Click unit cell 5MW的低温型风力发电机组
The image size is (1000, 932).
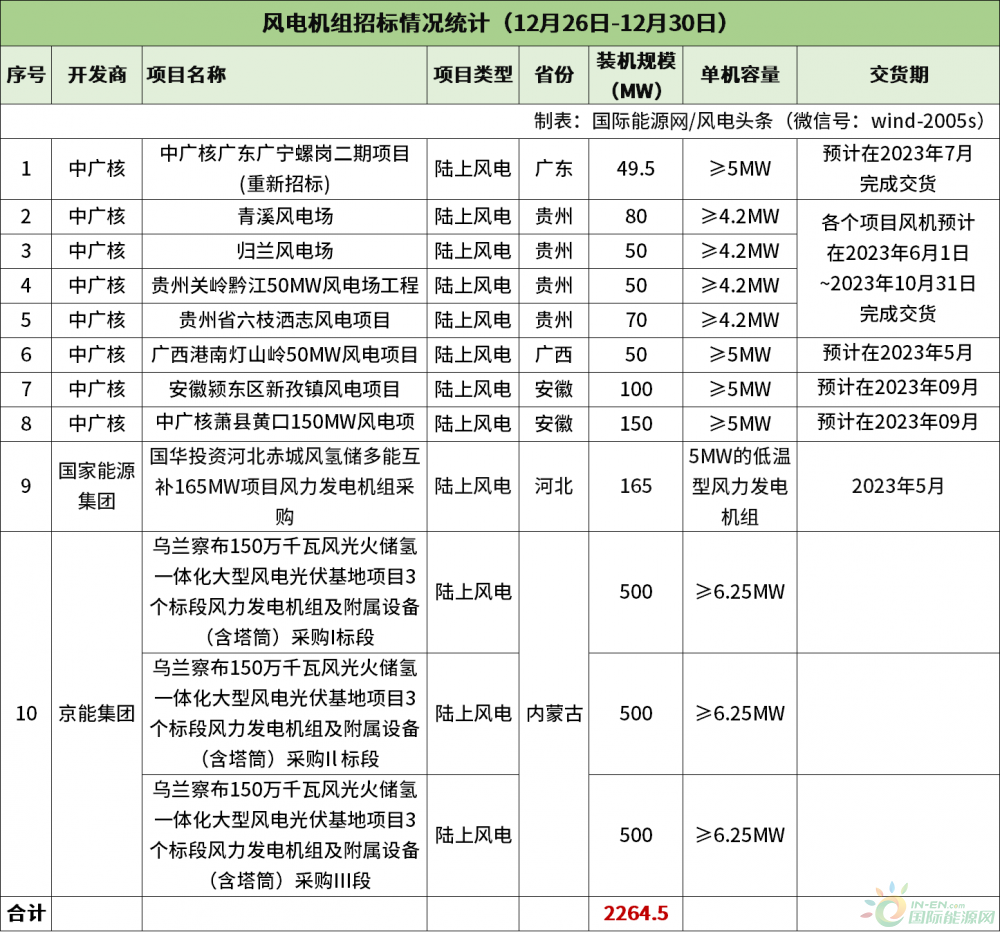pyautogui.click(x=740, y=486)
